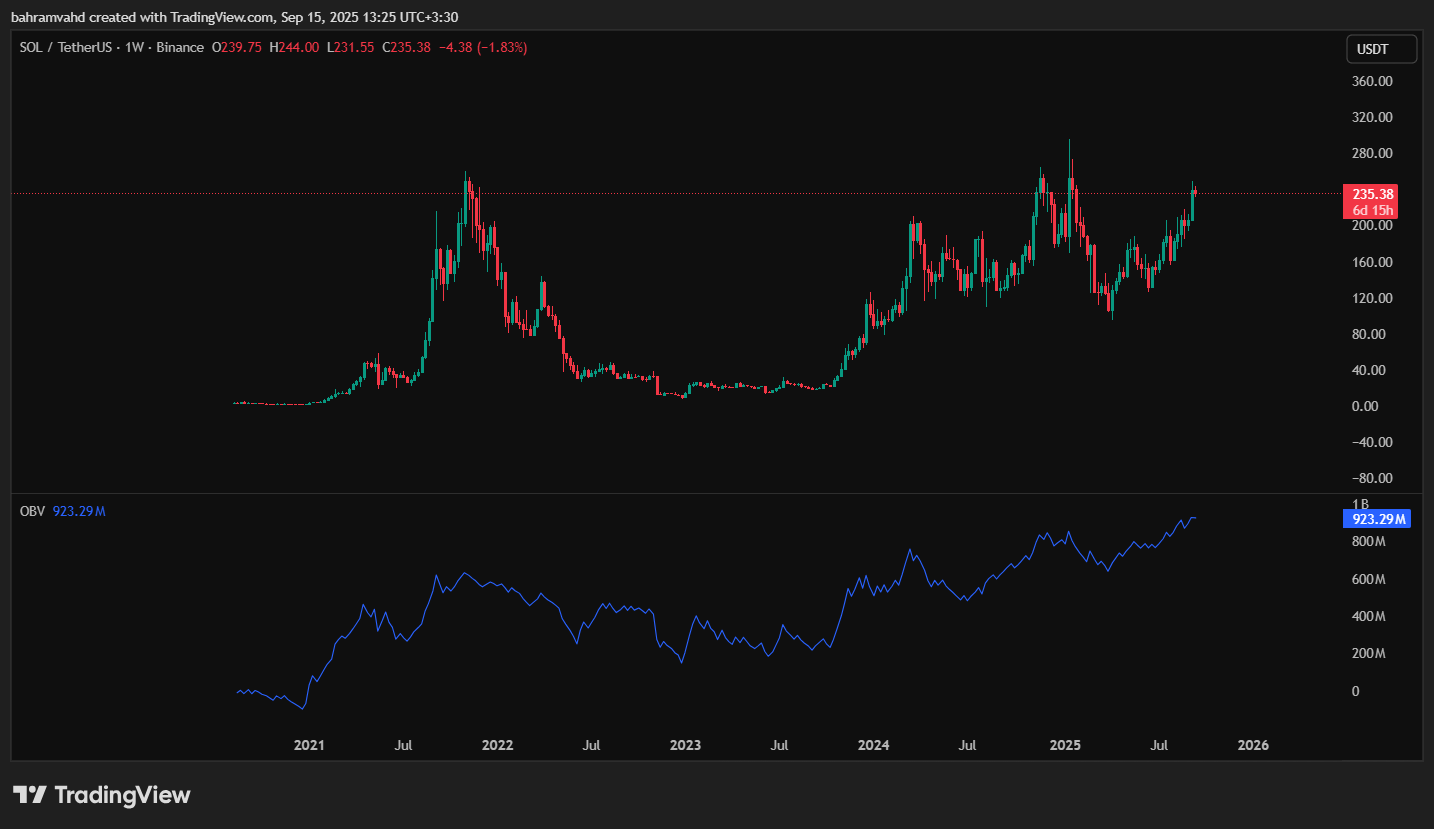The width and height of the screenshot is (1434, 829).
Task: Click the 2022 label on time axis
Action: coord(497,745)
